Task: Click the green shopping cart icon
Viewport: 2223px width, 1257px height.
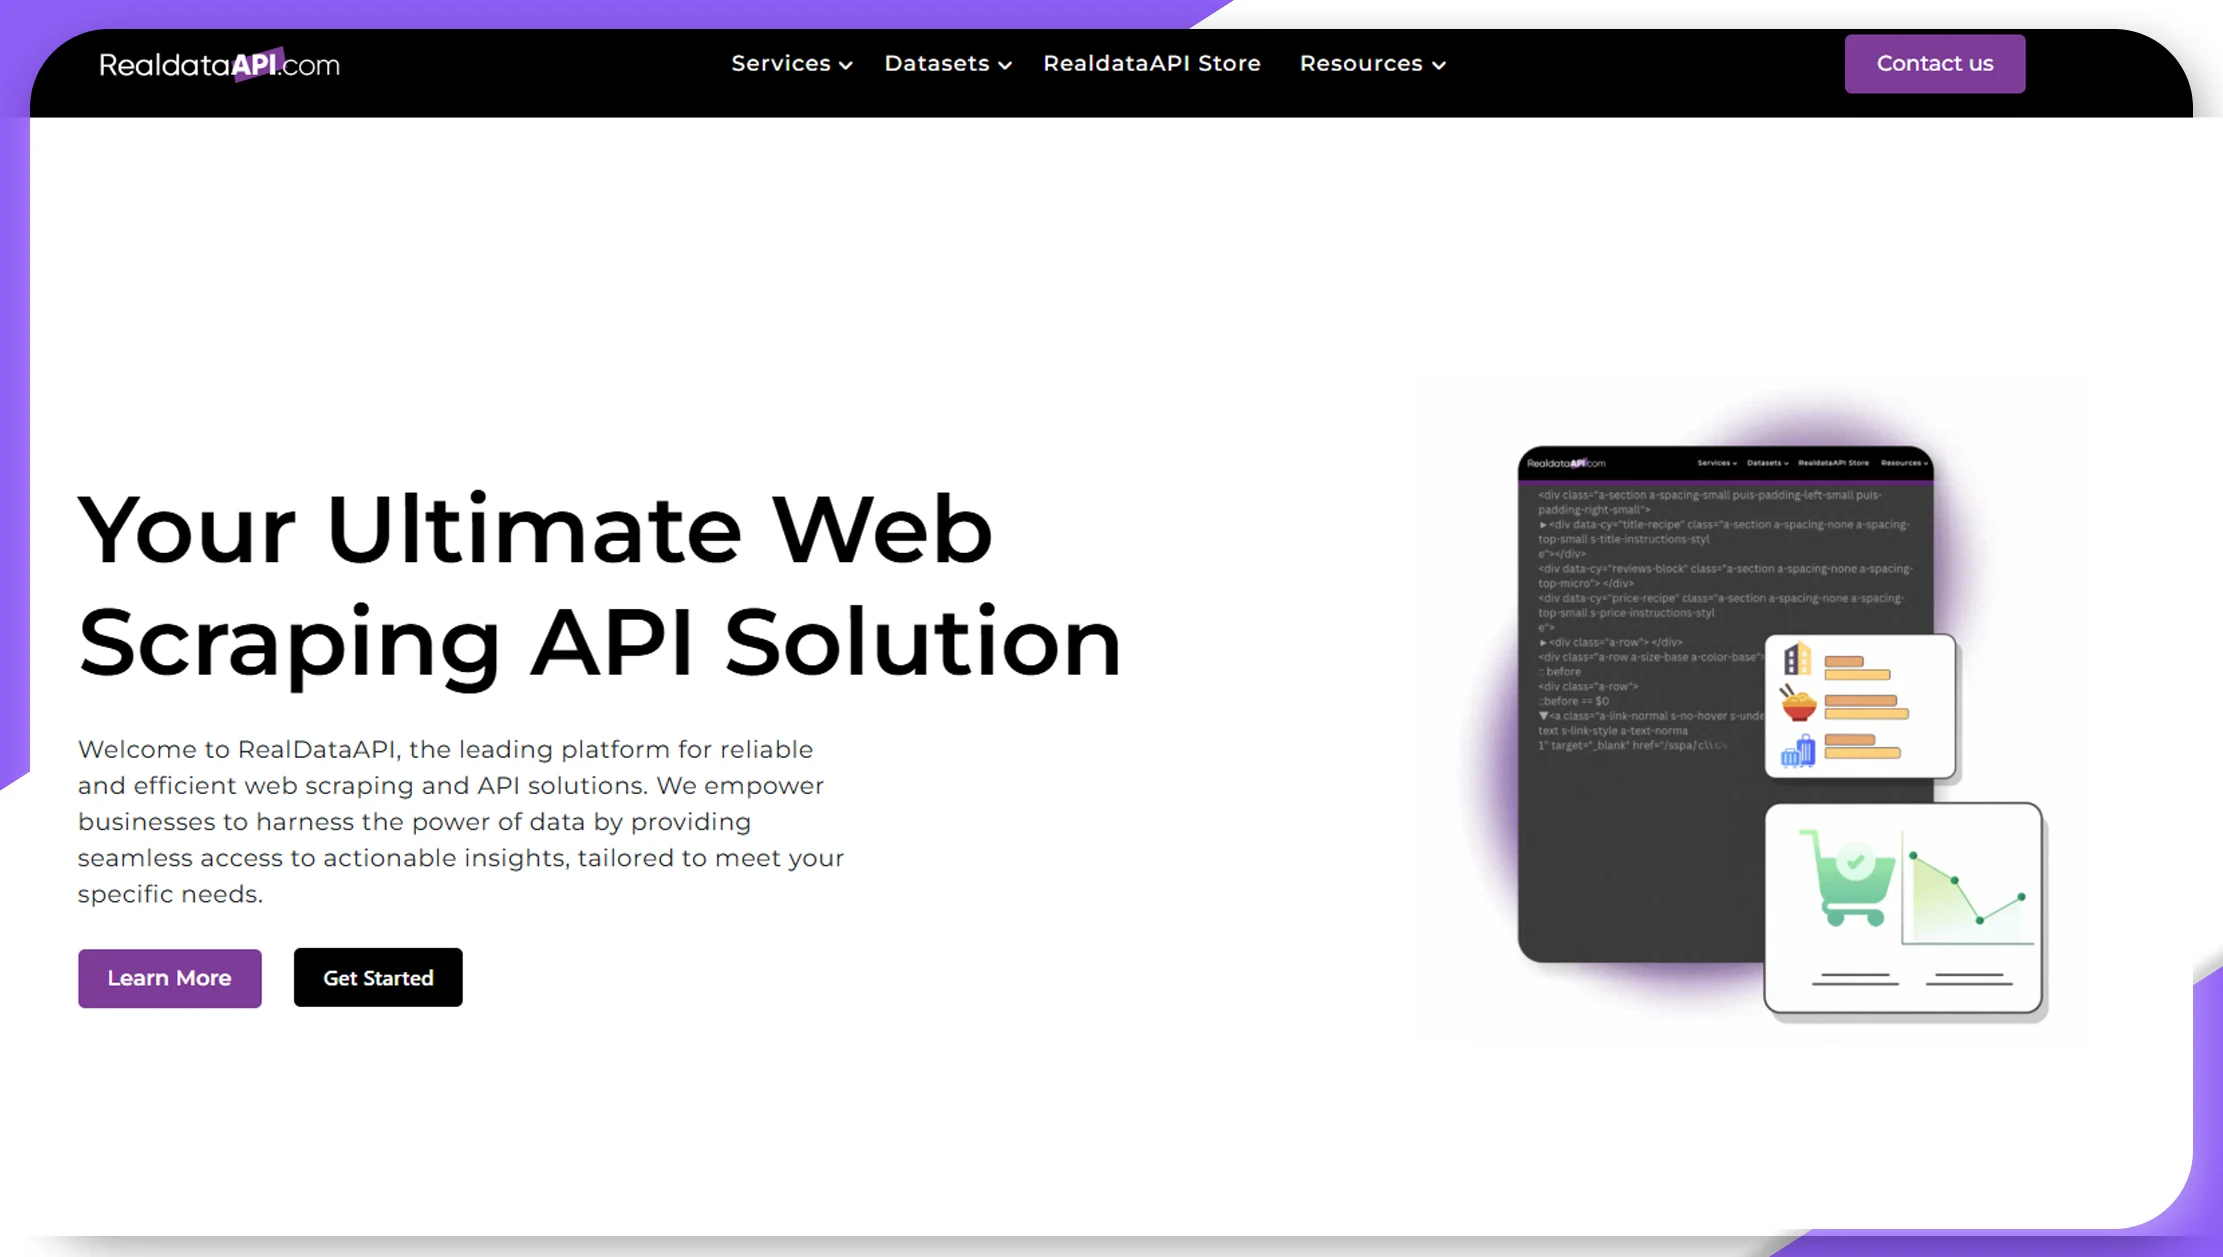Action: (1848, 879)
